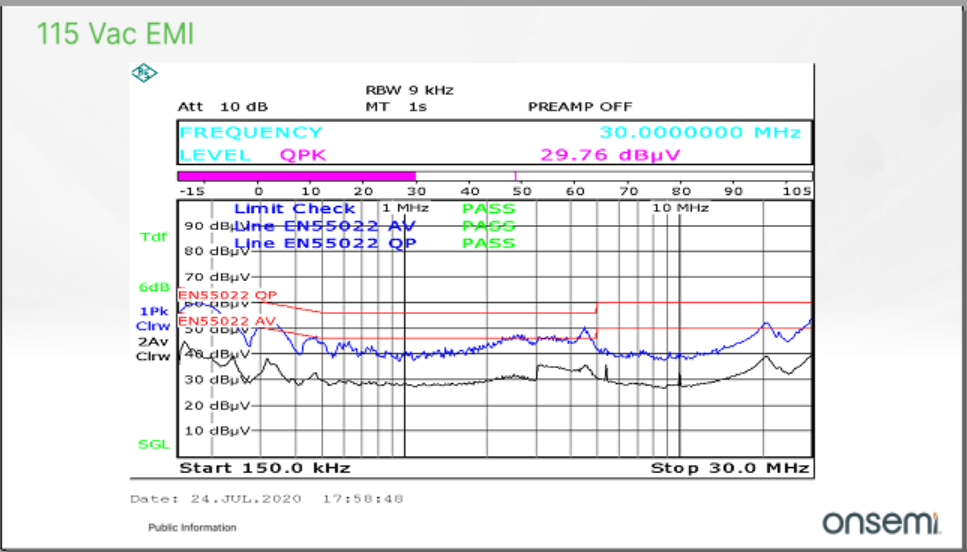The height and width of the screenshot is (552, 967).
Task: Click the onsemi logo
Action: [880, 521]
